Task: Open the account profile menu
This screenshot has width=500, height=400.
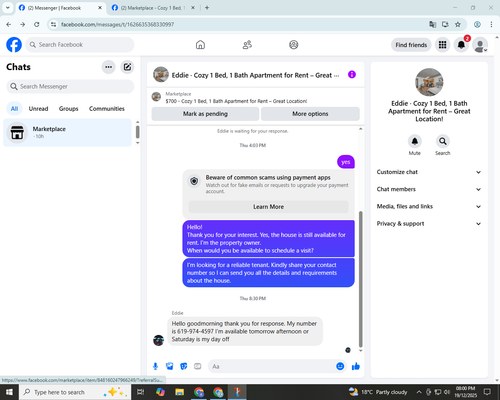Action: (x=480, y=45)
